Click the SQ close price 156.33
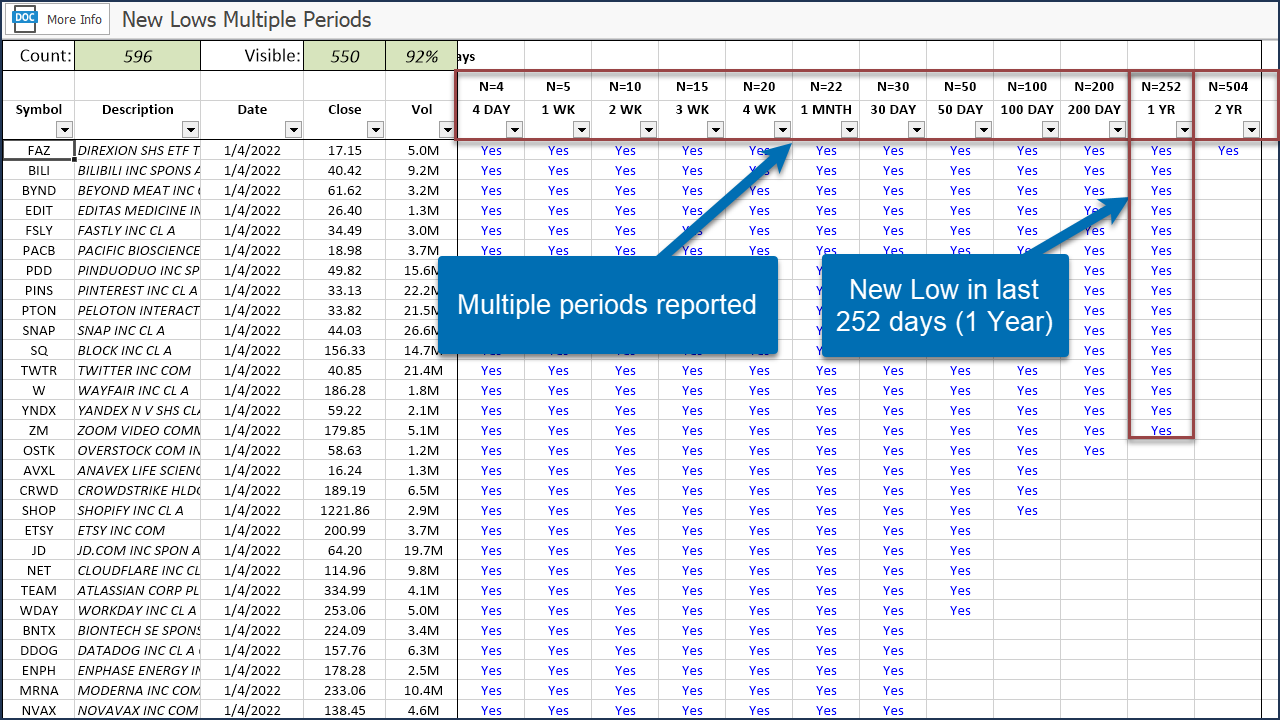Viewport: 1280px width, 720px height. [x=345, y=350]
